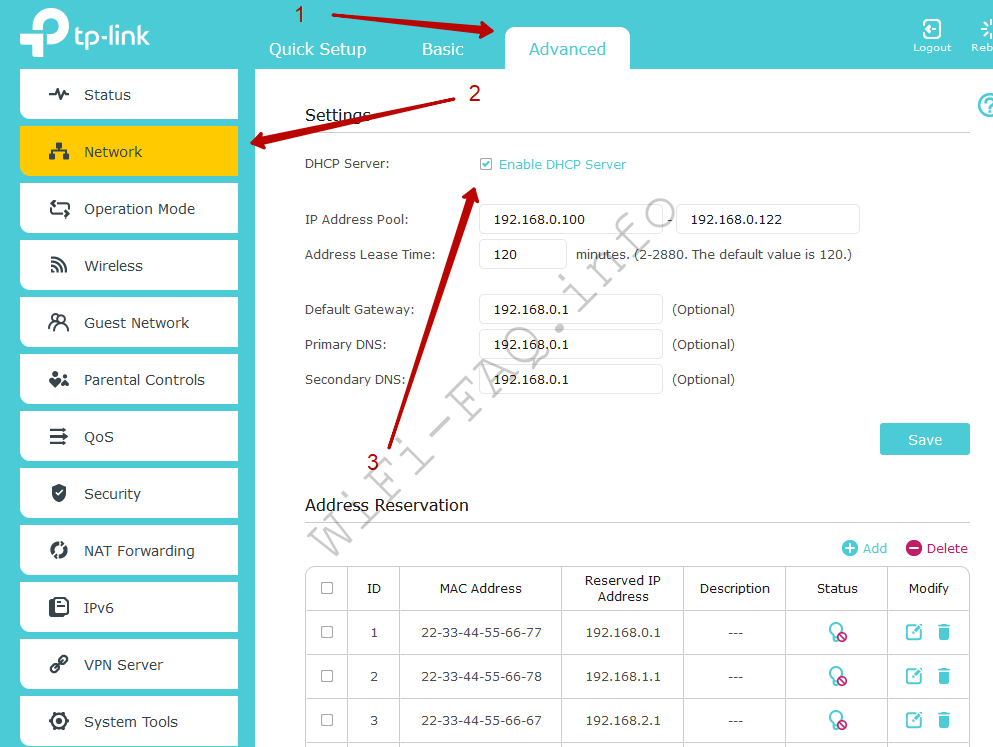Switch to the Basic tab
993x747 pixels.
(x=442, y=49)
